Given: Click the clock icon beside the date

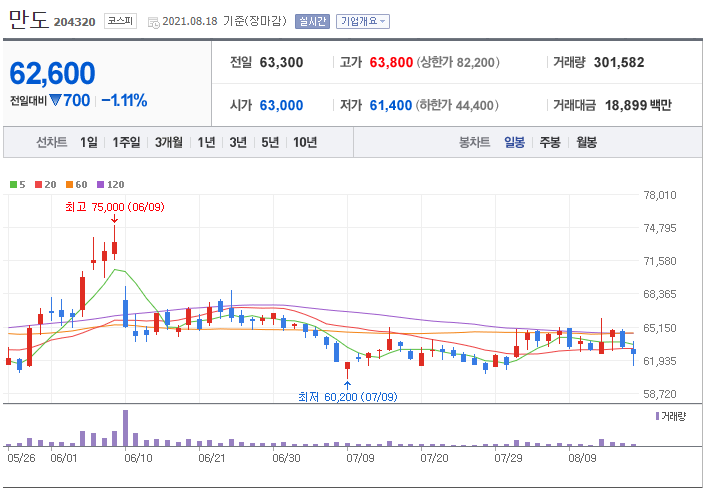Looking at the screenshot, I should point(153,22).
